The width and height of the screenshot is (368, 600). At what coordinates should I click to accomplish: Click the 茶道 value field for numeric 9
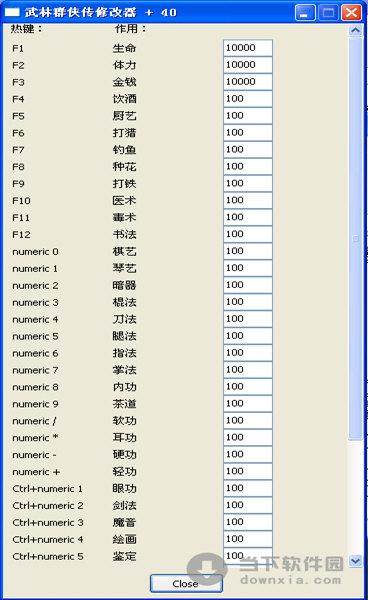248,403
